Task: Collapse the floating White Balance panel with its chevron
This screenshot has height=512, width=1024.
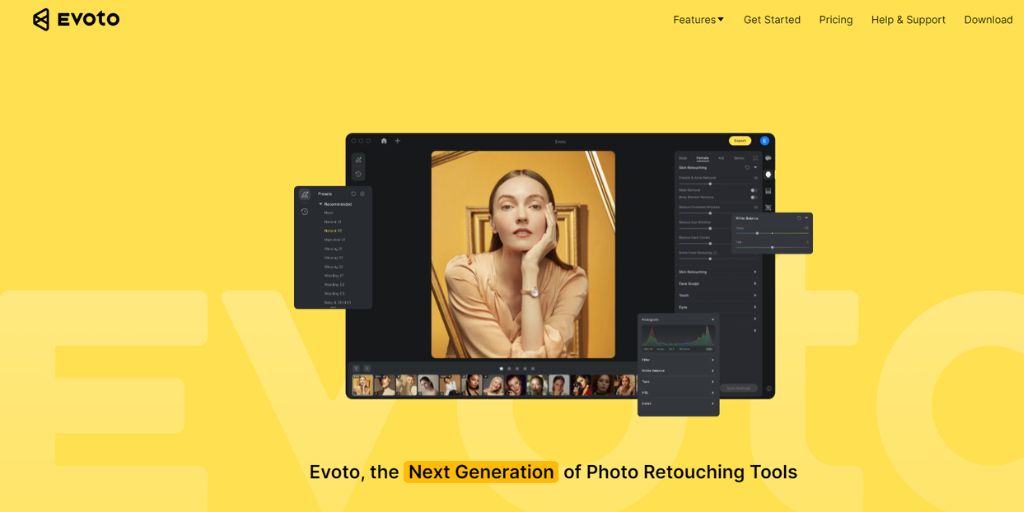Action: click(807, 218)
